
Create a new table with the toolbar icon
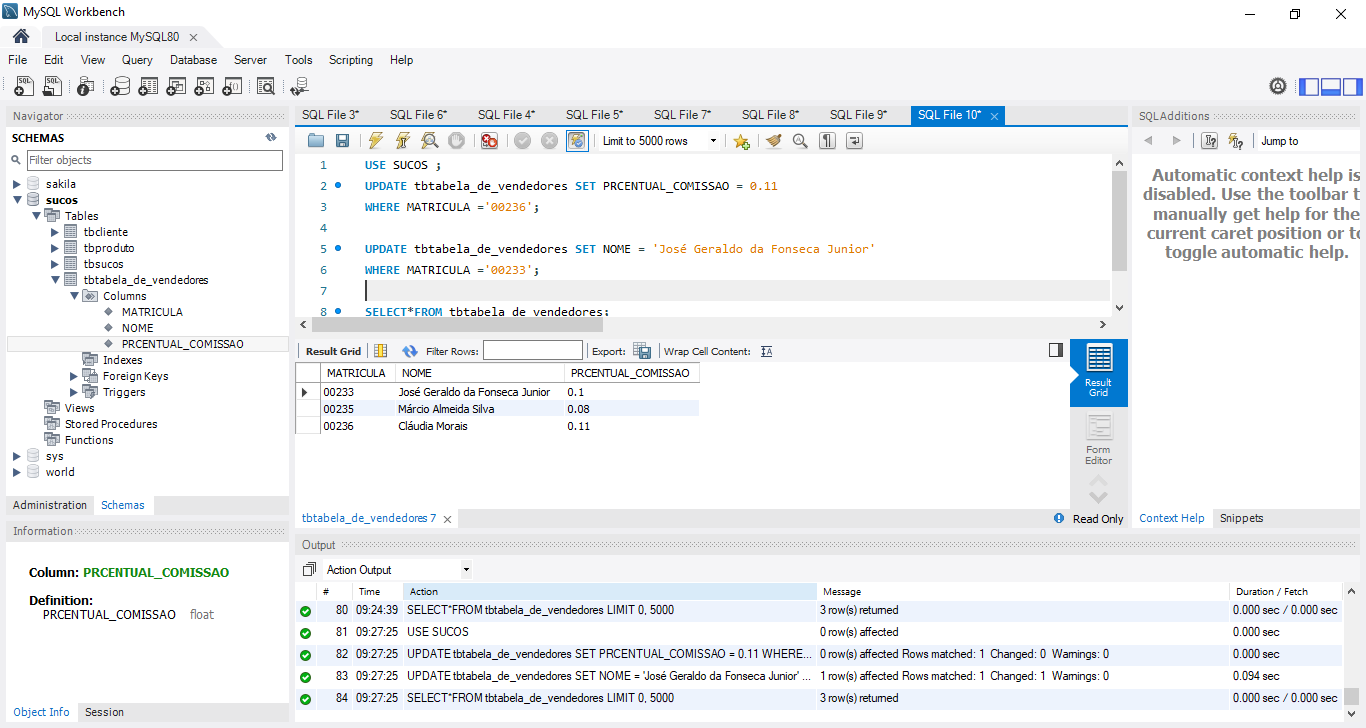tap(148, 87)
